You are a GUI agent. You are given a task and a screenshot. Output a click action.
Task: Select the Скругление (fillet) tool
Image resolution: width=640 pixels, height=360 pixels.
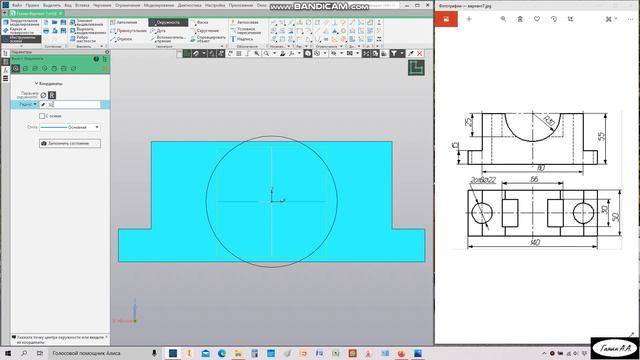coord(204,31)
